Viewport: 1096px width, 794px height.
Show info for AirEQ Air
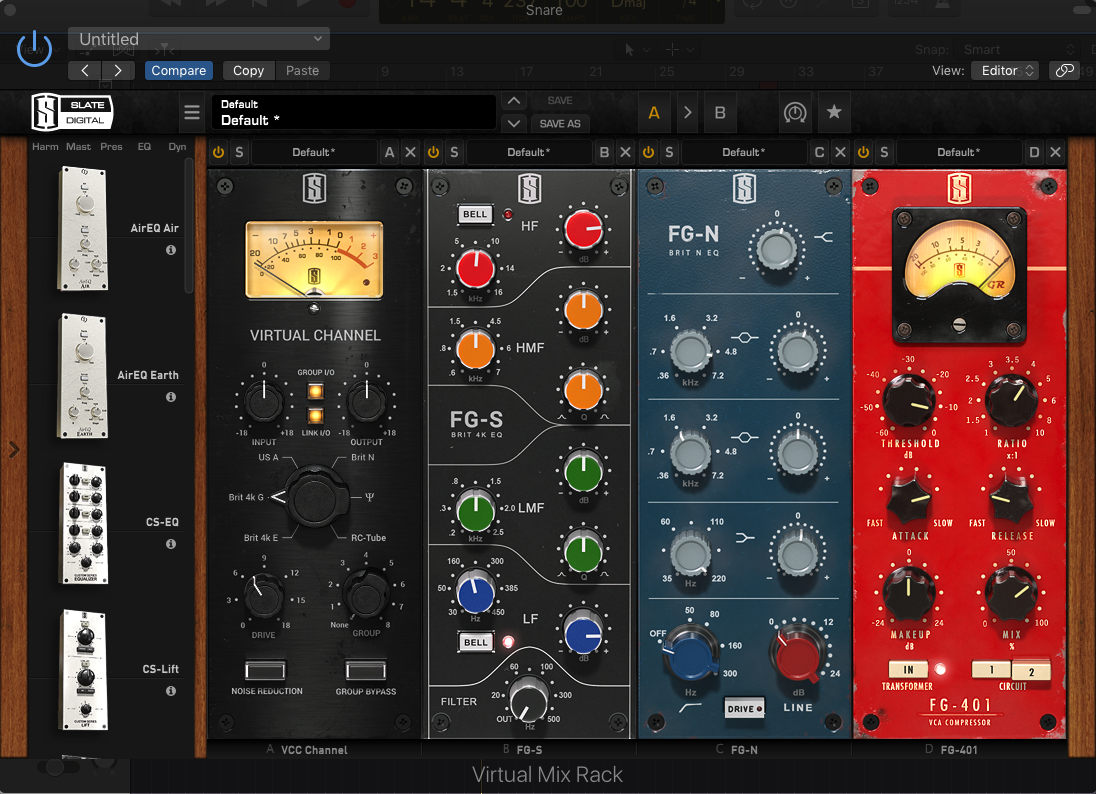(171, 250)
